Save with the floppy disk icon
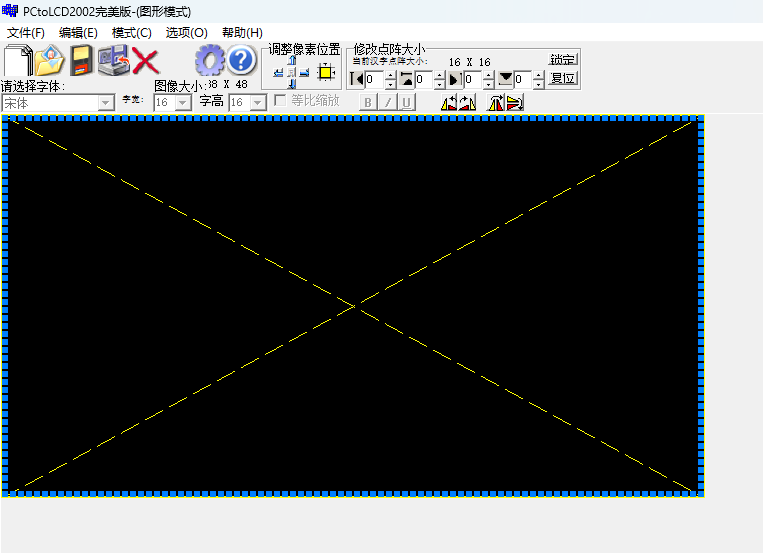The height and width of the screenshot is (553, 763). click(x=81, y=60)
